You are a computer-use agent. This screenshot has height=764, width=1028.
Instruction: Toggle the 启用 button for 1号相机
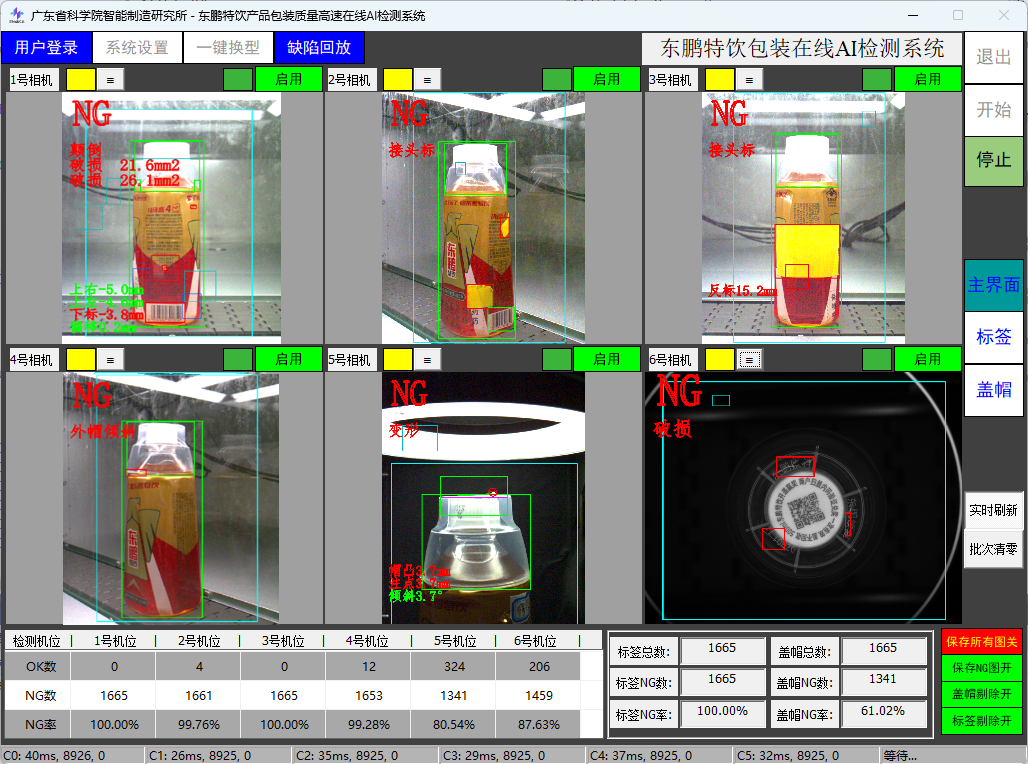coord(288,79)
